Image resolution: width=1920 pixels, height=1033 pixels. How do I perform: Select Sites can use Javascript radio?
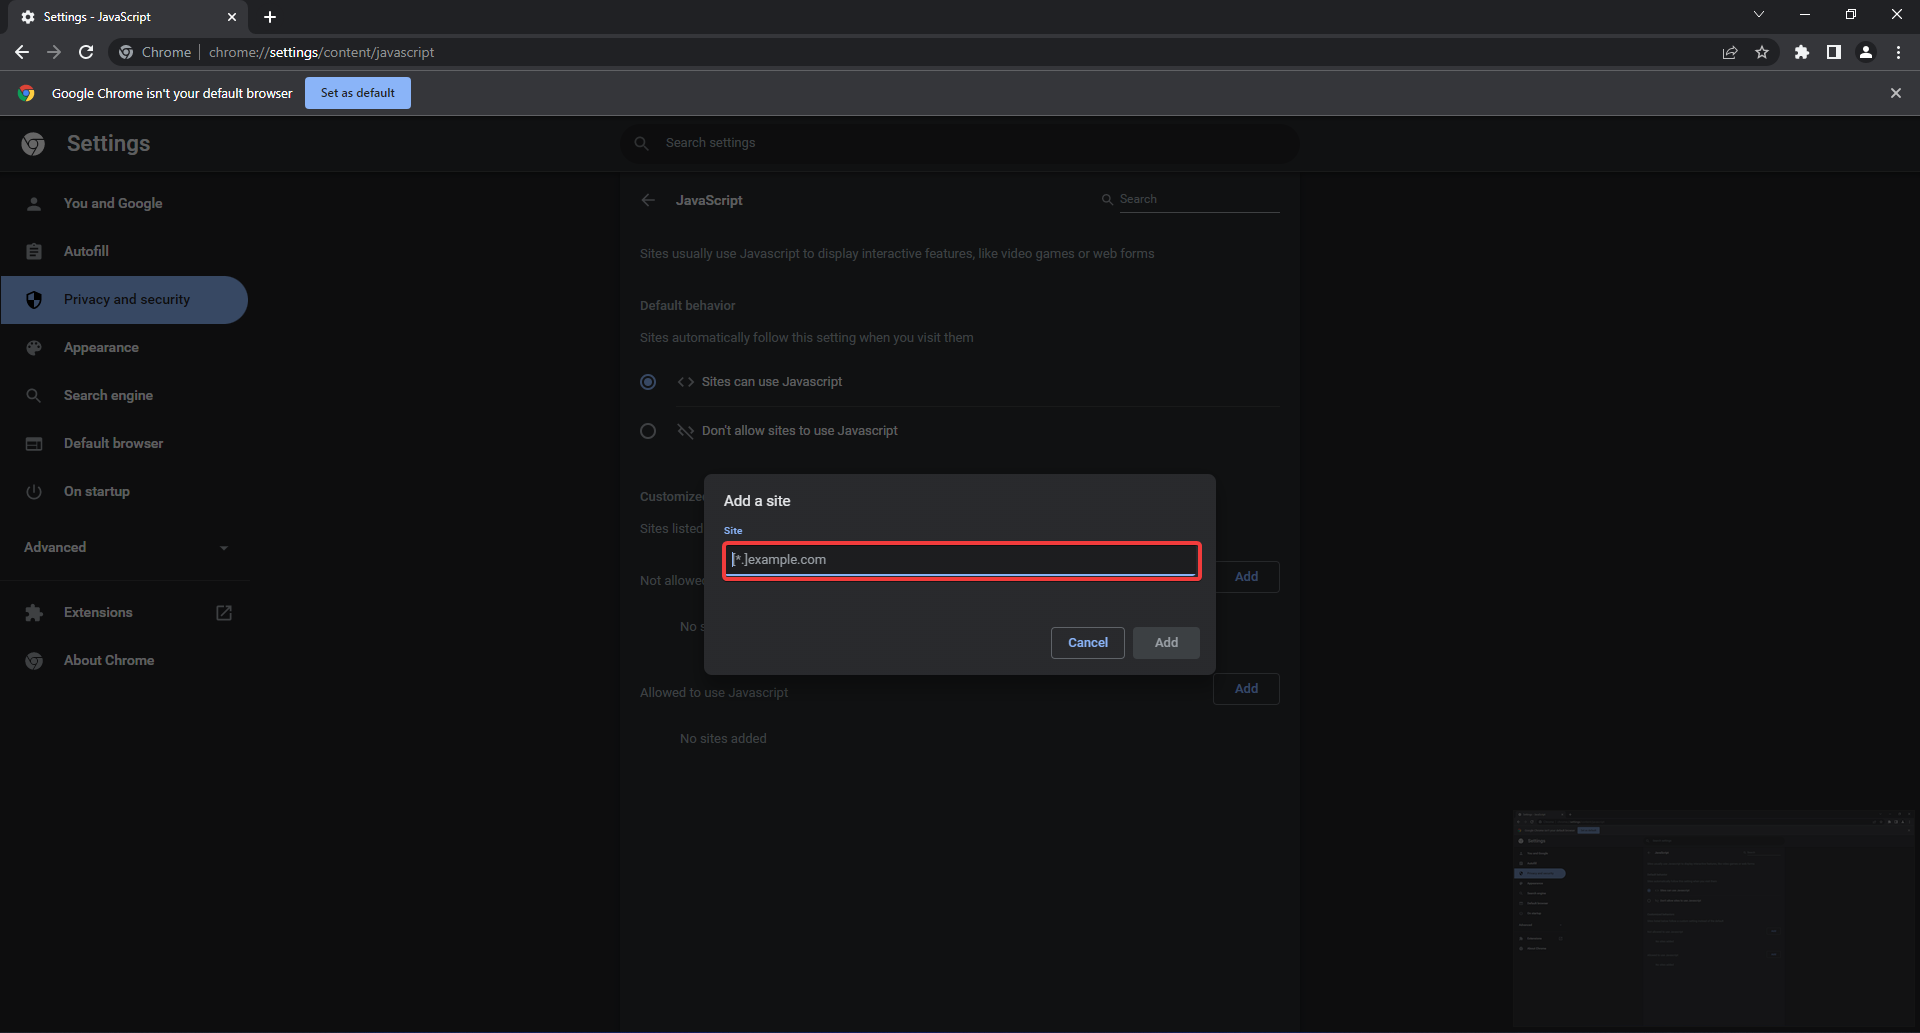[x=648, y=382]
